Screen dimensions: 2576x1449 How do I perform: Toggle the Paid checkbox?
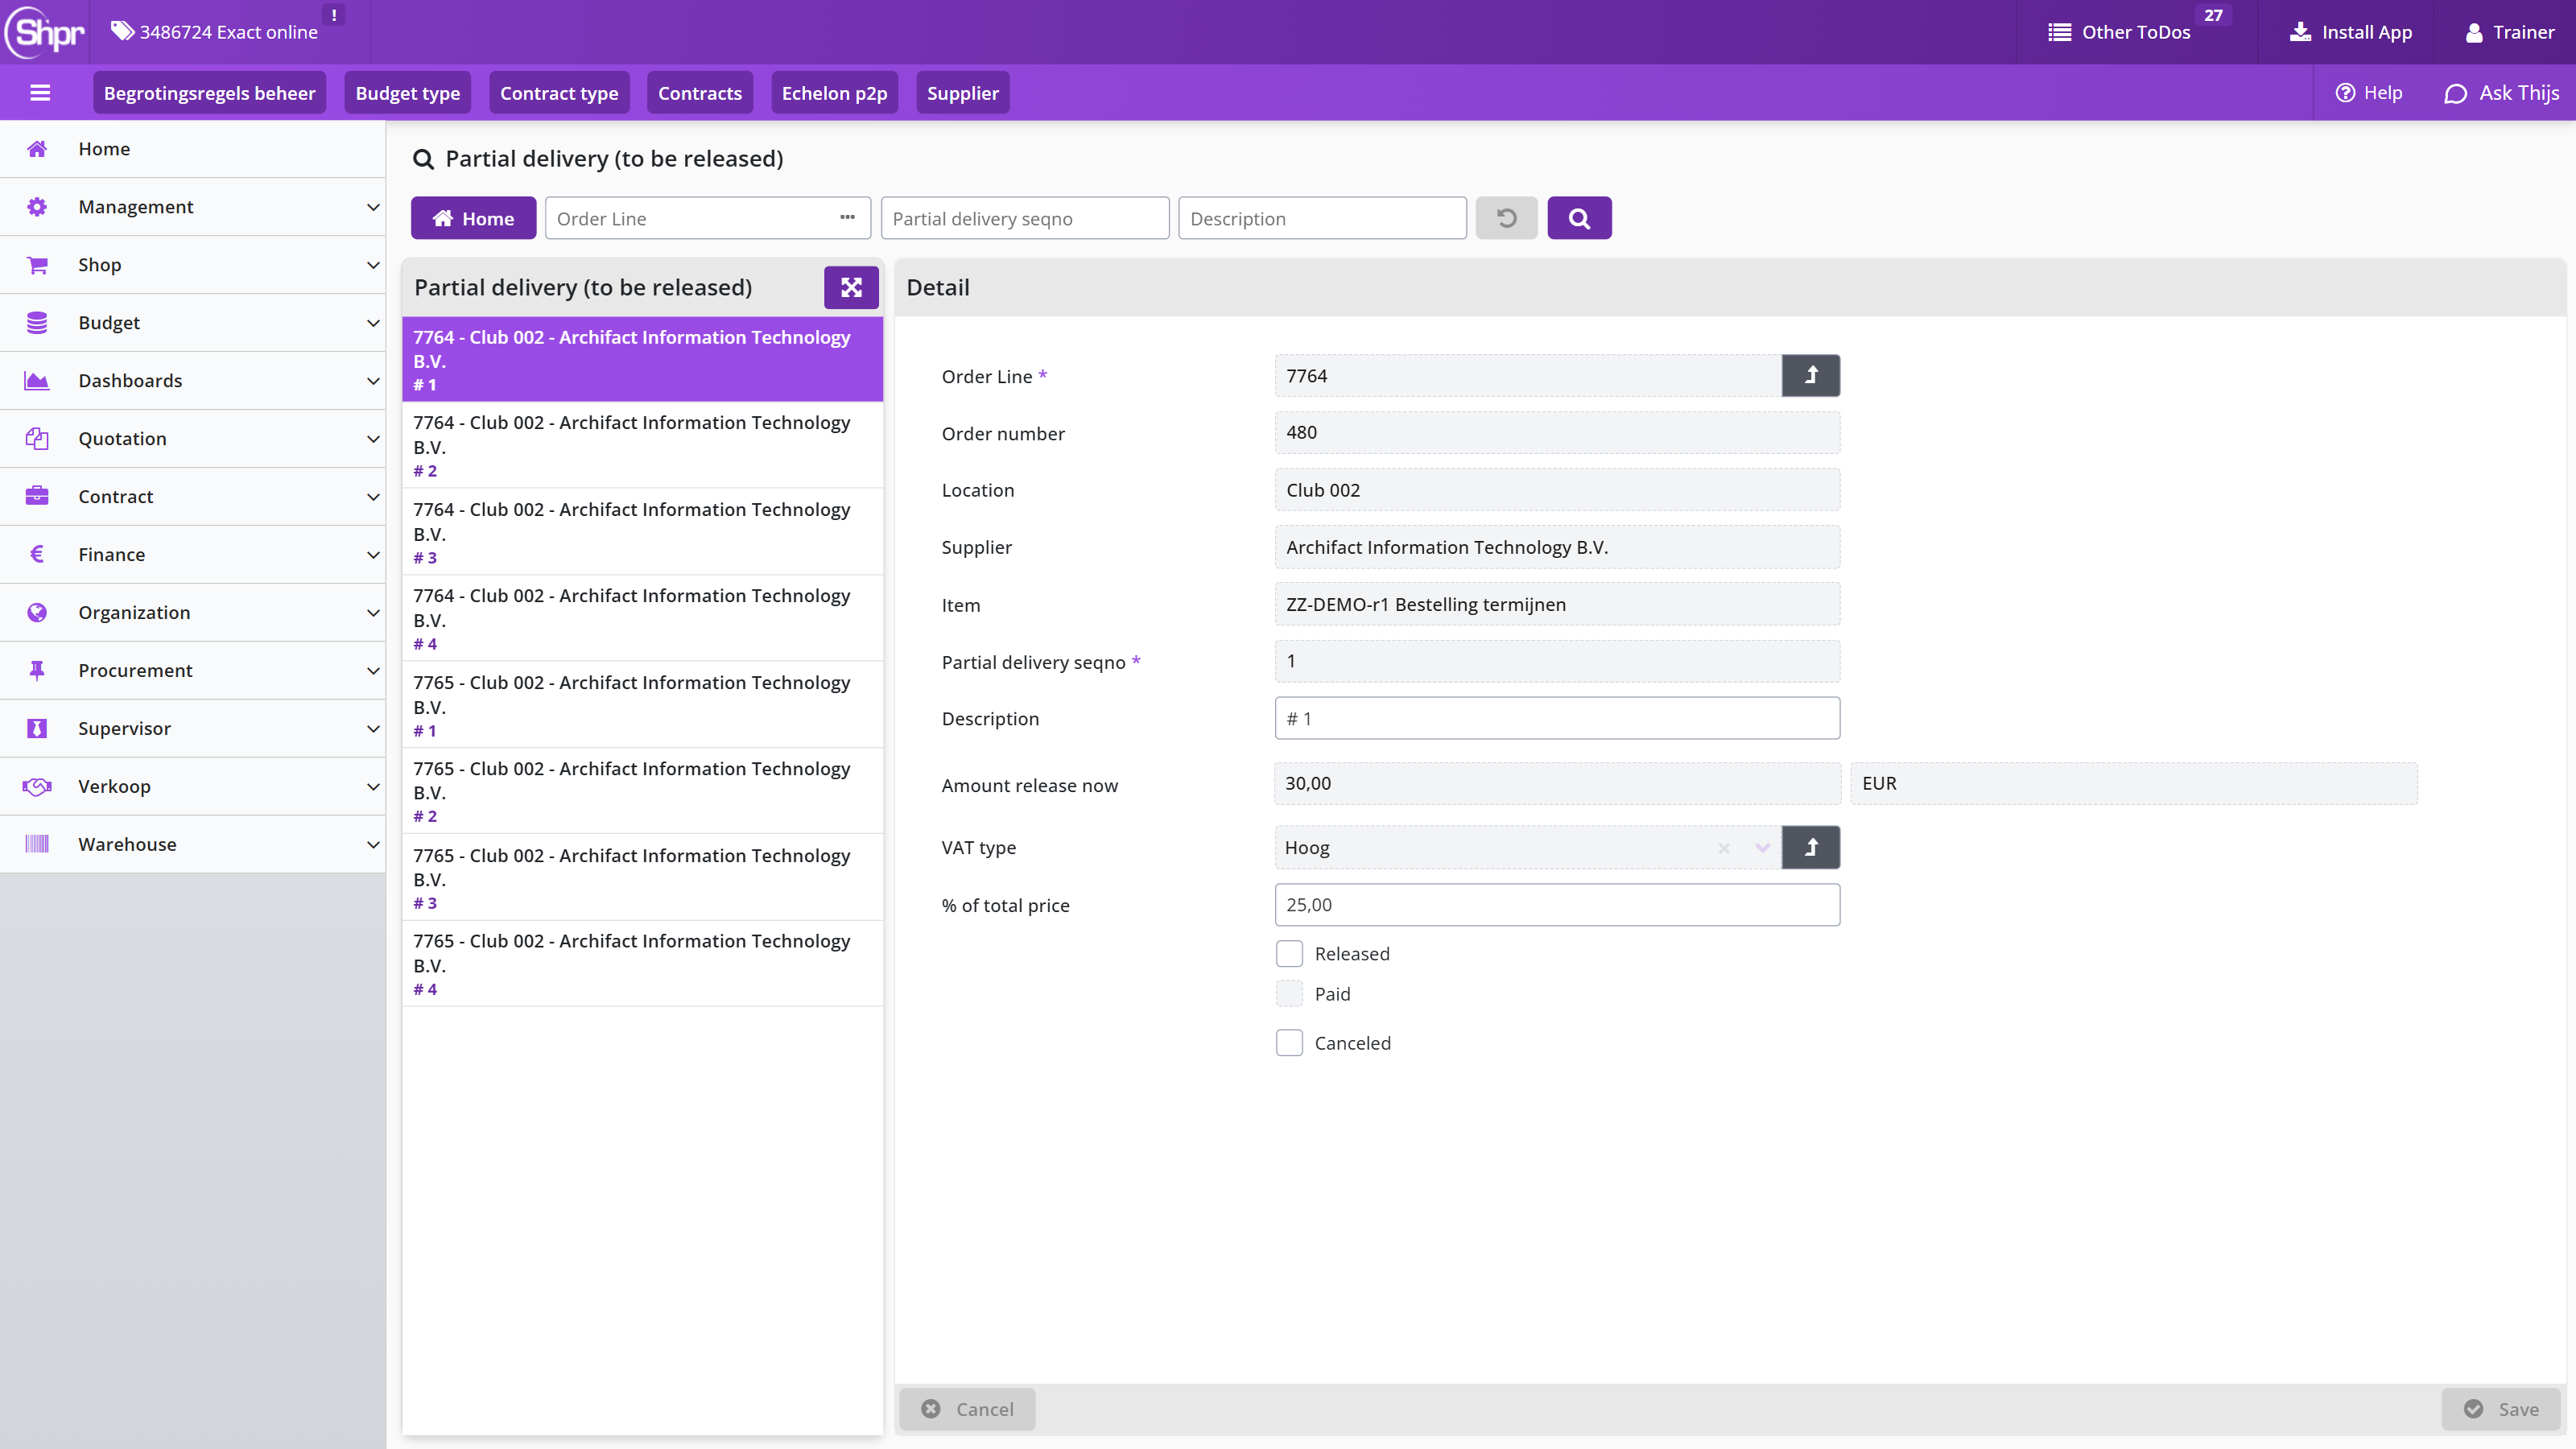pyautogui.click(x=1289, y=994)
